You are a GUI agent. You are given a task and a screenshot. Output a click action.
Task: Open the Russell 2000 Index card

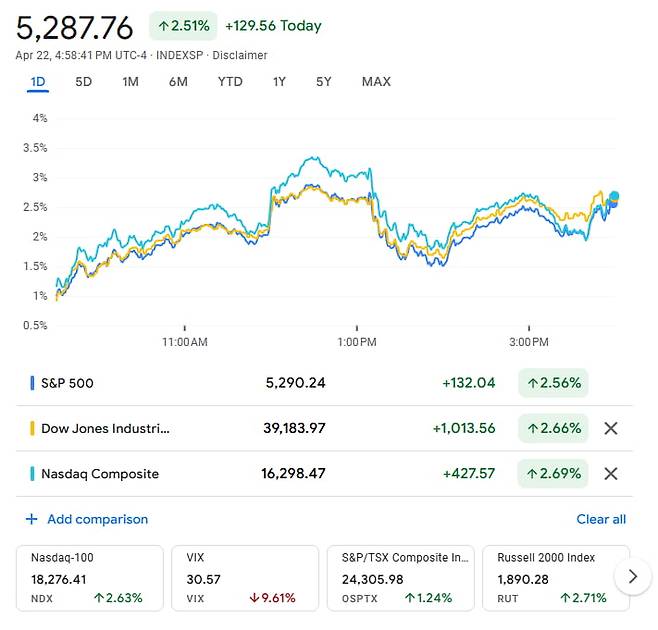pyautogui.click(x=555, y=578)
